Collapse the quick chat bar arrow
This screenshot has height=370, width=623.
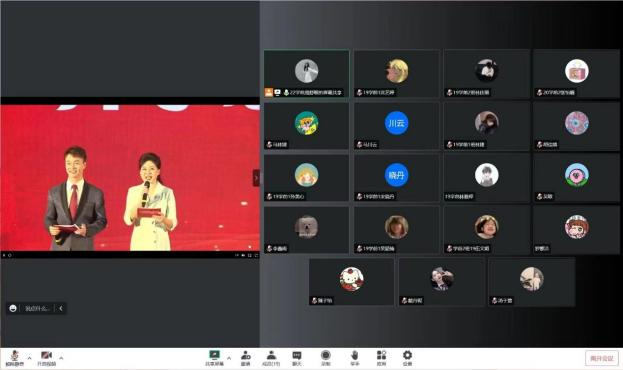61,308
